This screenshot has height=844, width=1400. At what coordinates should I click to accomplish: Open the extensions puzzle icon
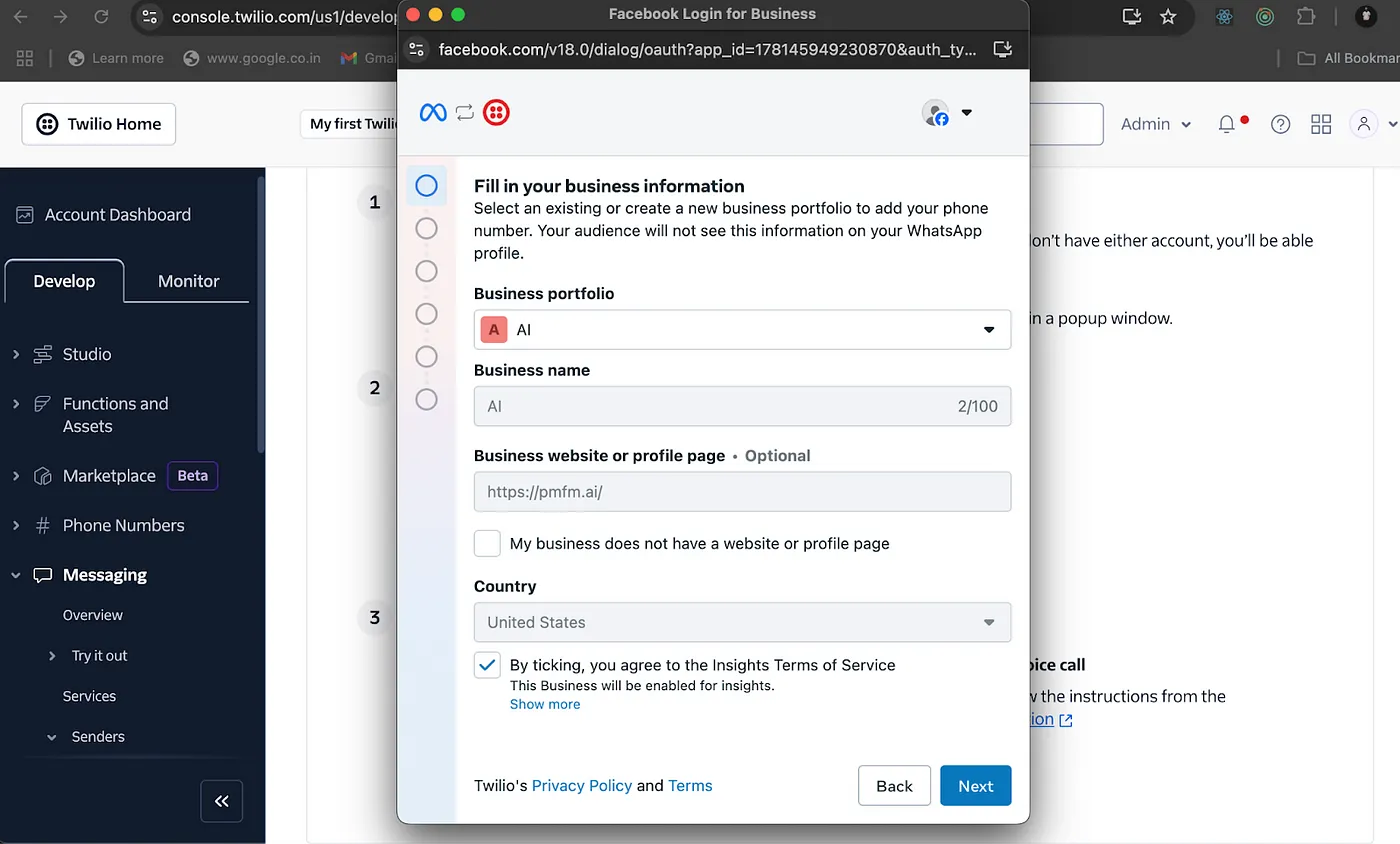click(1306, 16)
